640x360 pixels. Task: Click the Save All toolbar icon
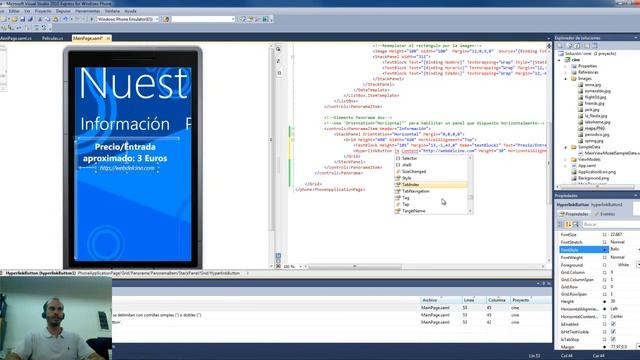(30, 19)
